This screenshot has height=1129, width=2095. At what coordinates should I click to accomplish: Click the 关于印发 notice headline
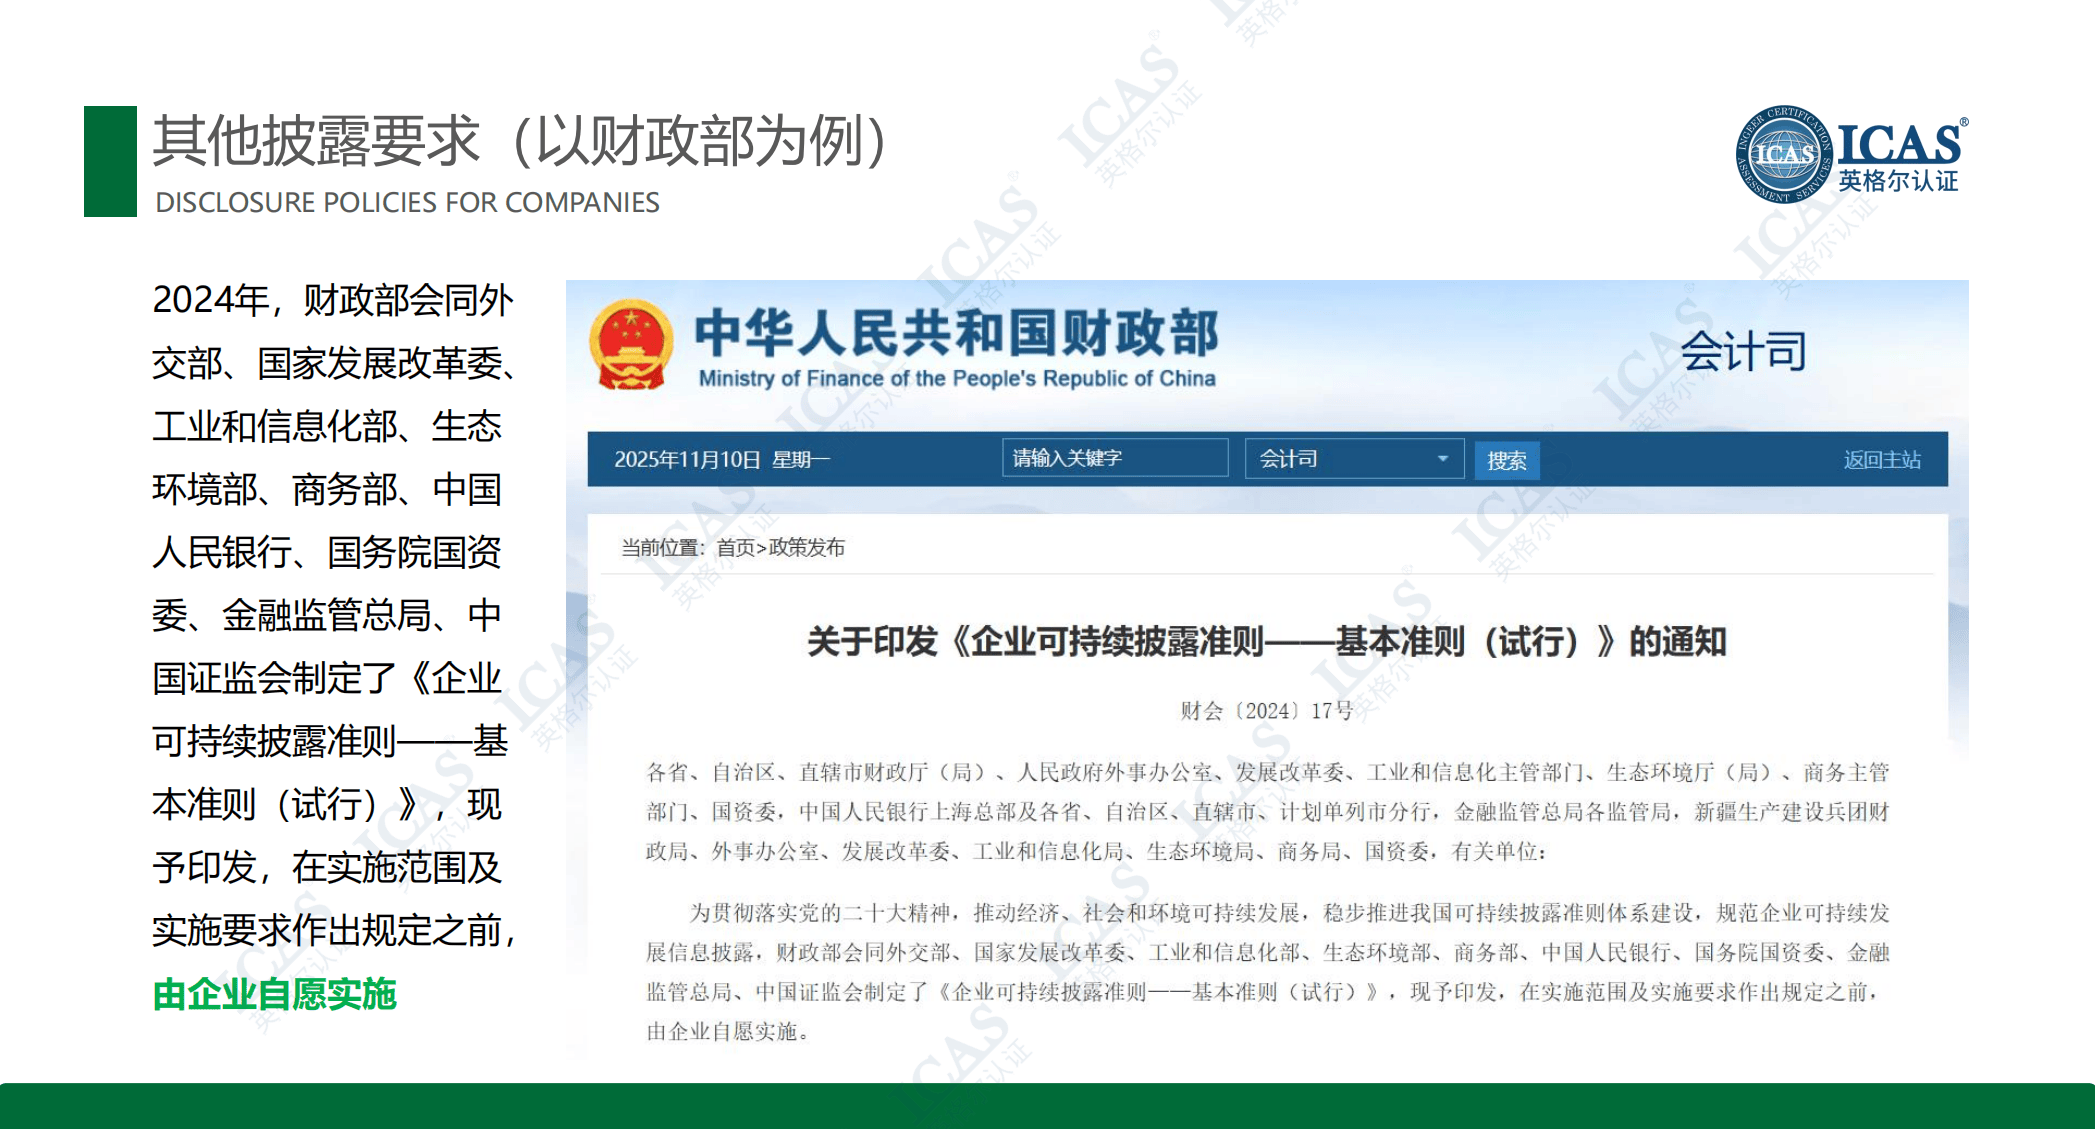tap(1267, 641)
